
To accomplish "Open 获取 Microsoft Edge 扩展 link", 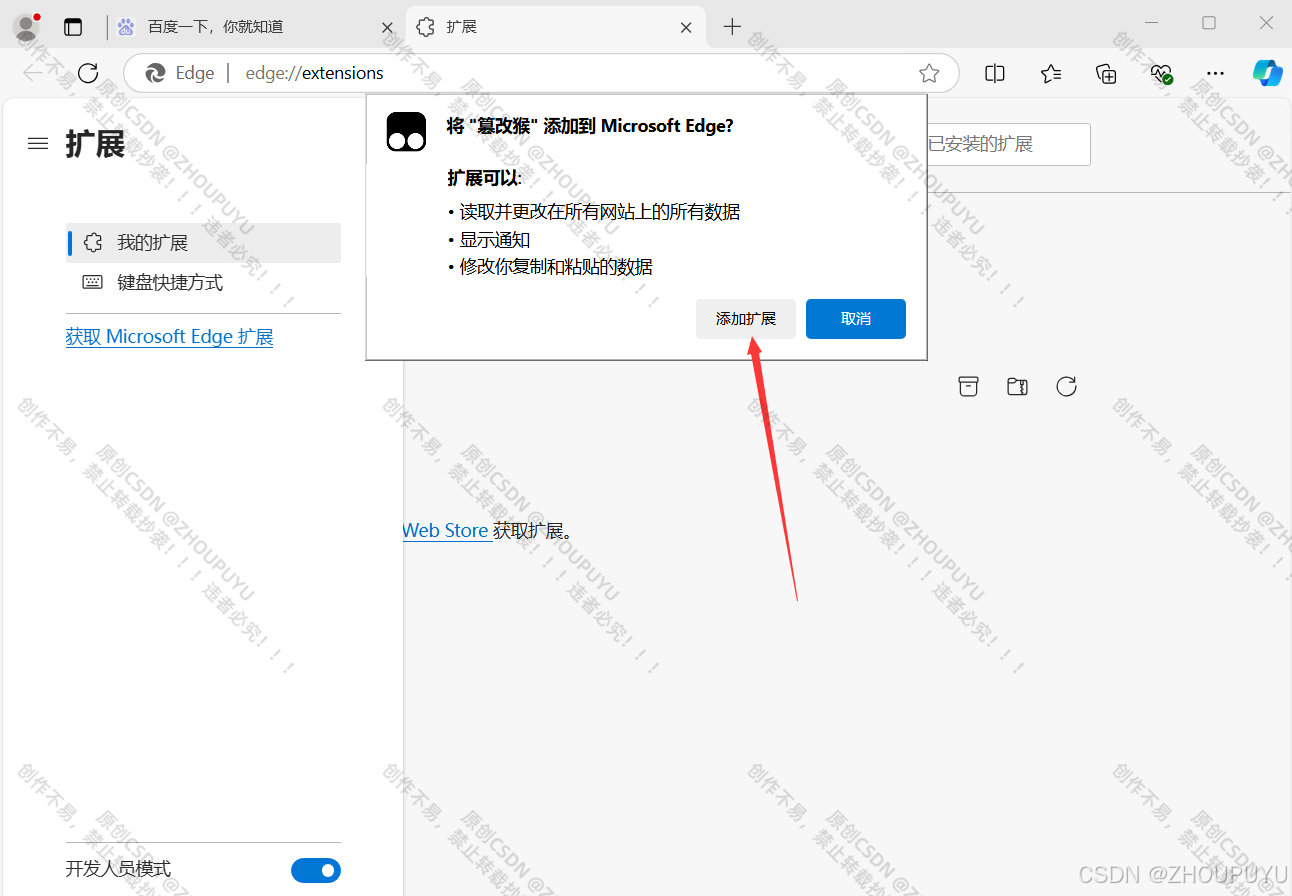I will [x=169, y=337].
